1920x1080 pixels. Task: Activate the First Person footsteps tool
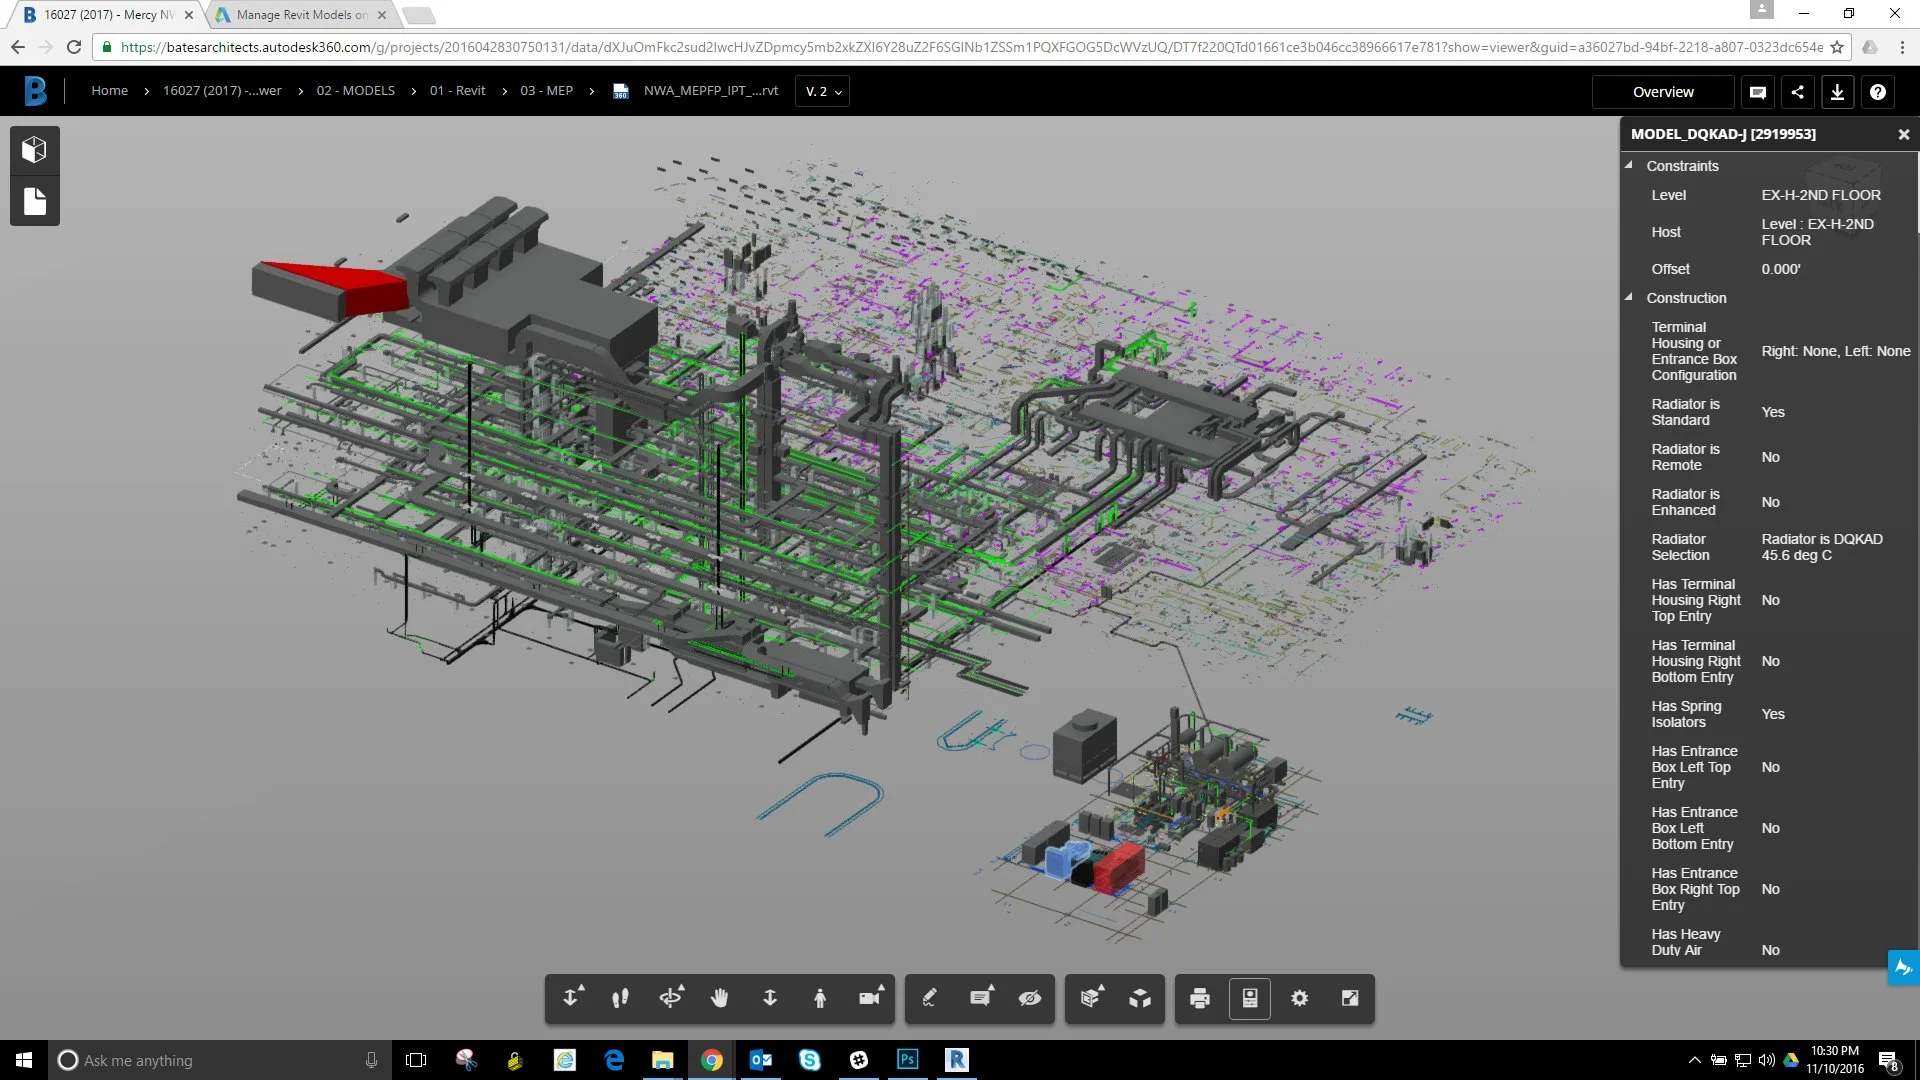620,997
